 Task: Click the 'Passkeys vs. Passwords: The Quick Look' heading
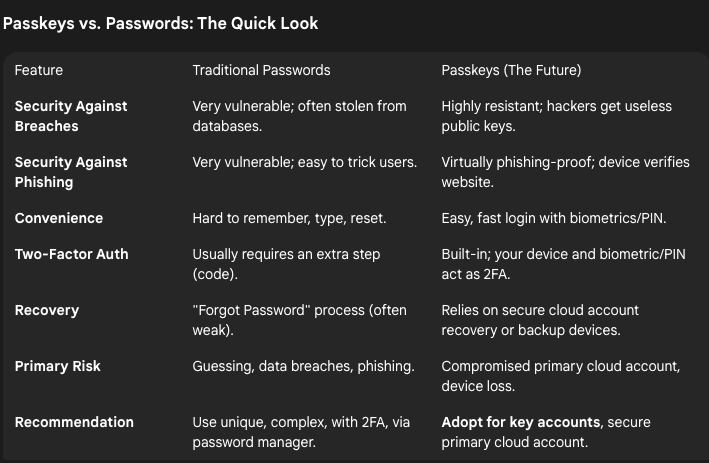click(160, 23)
